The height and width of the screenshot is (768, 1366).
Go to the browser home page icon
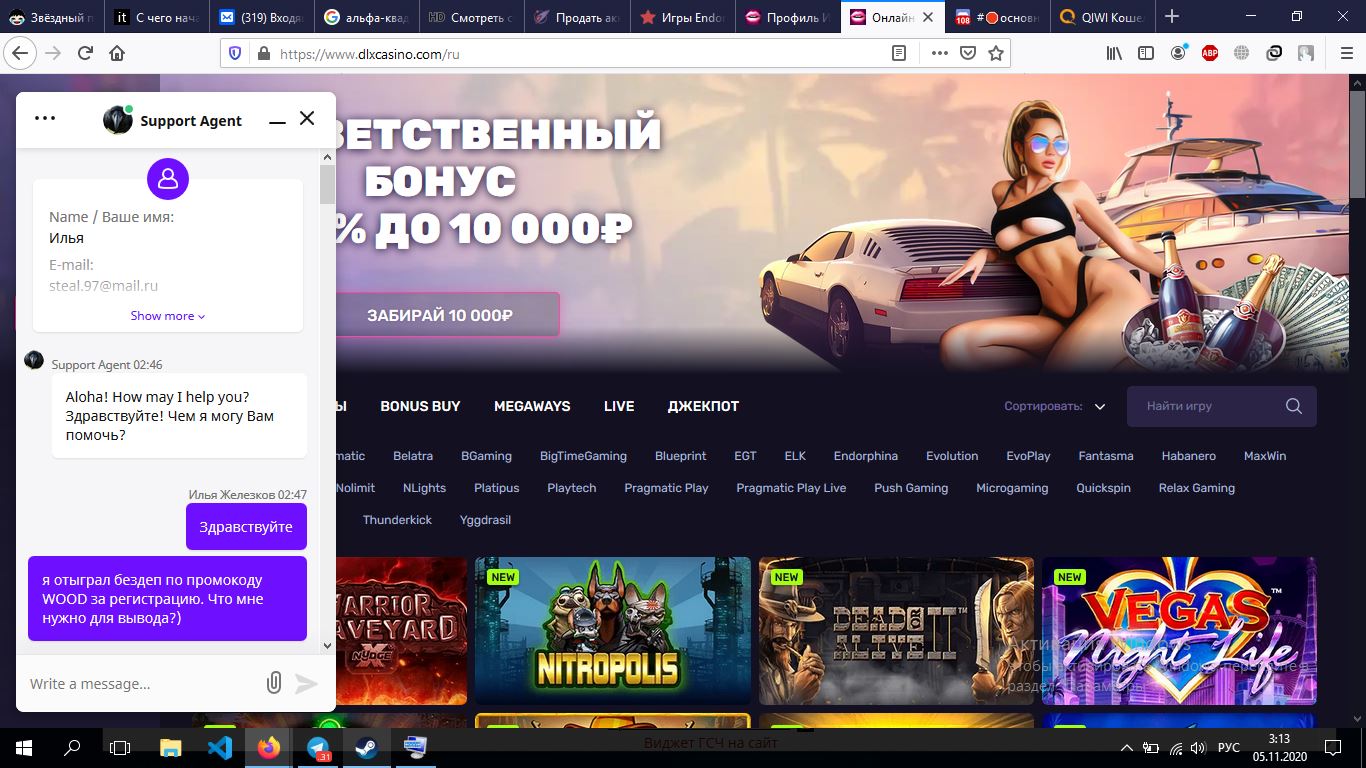117,53
